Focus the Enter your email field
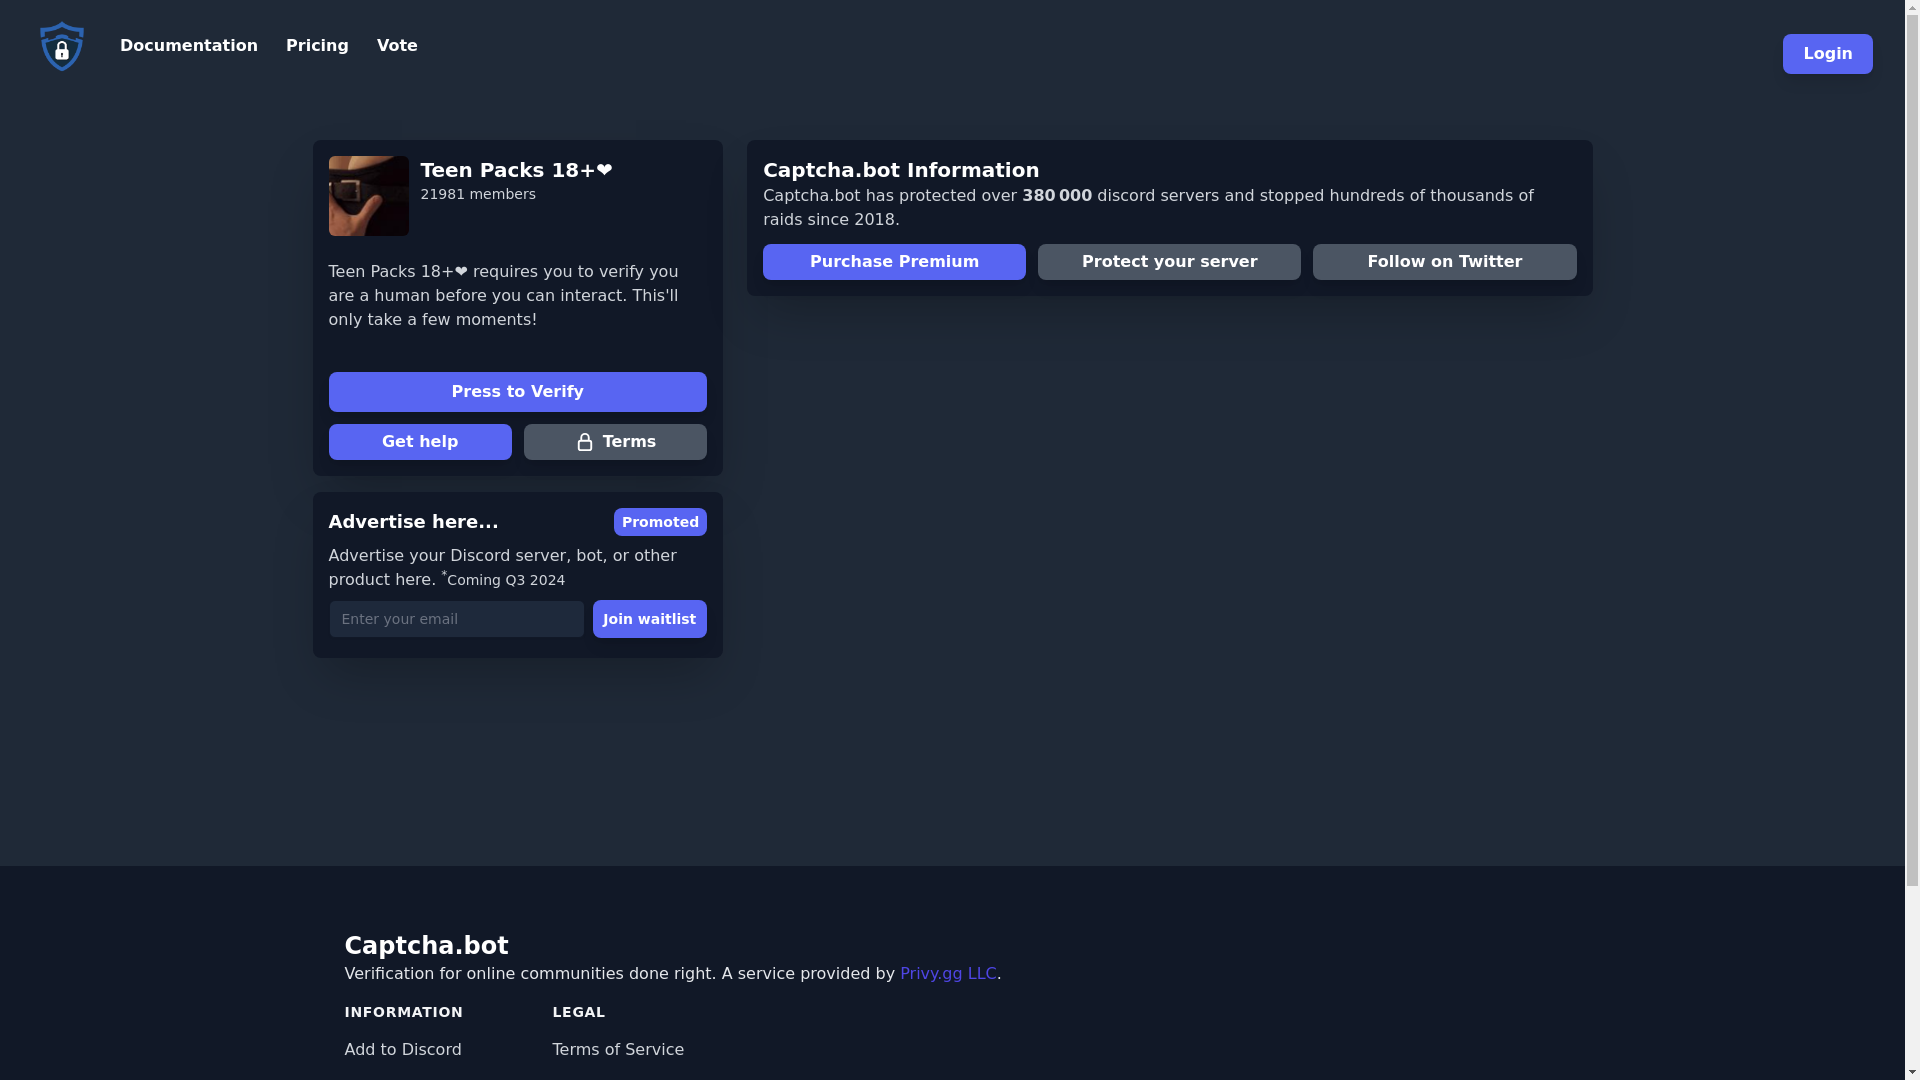1920x1080 pixels. coord(456,619)
